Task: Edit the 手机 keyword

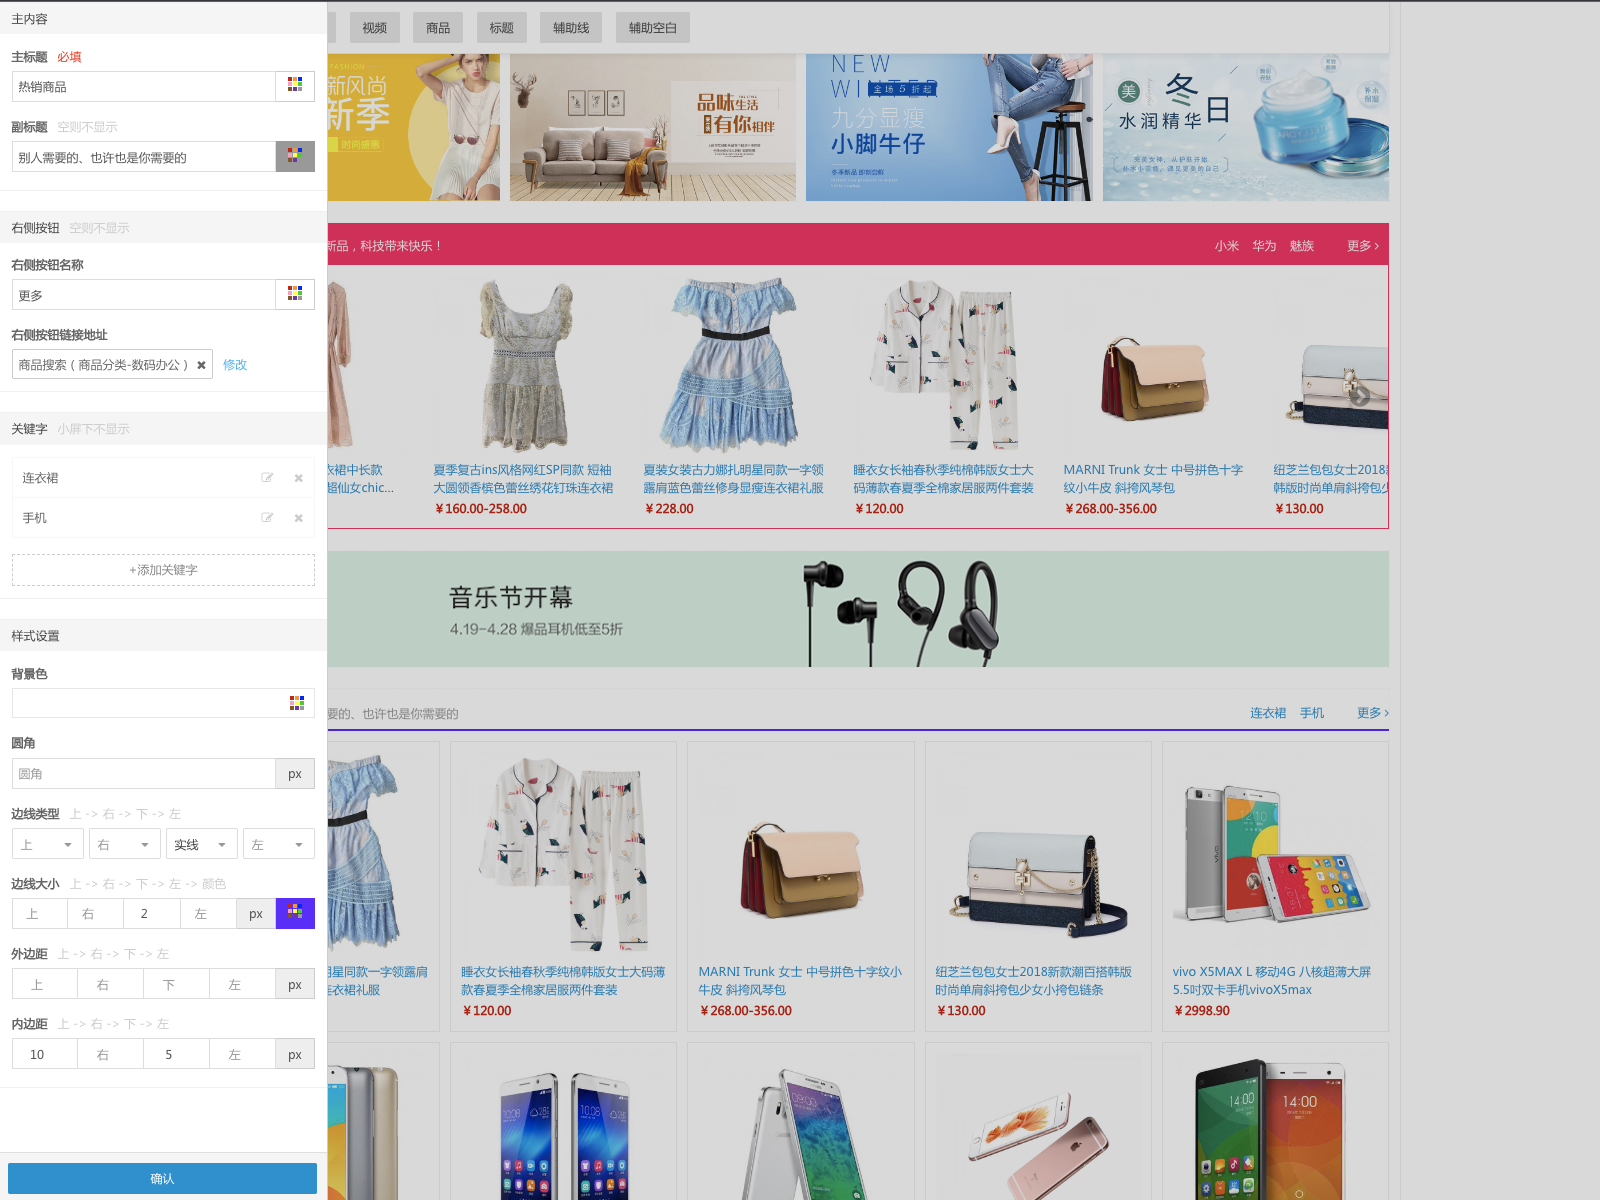Action: 267,518
